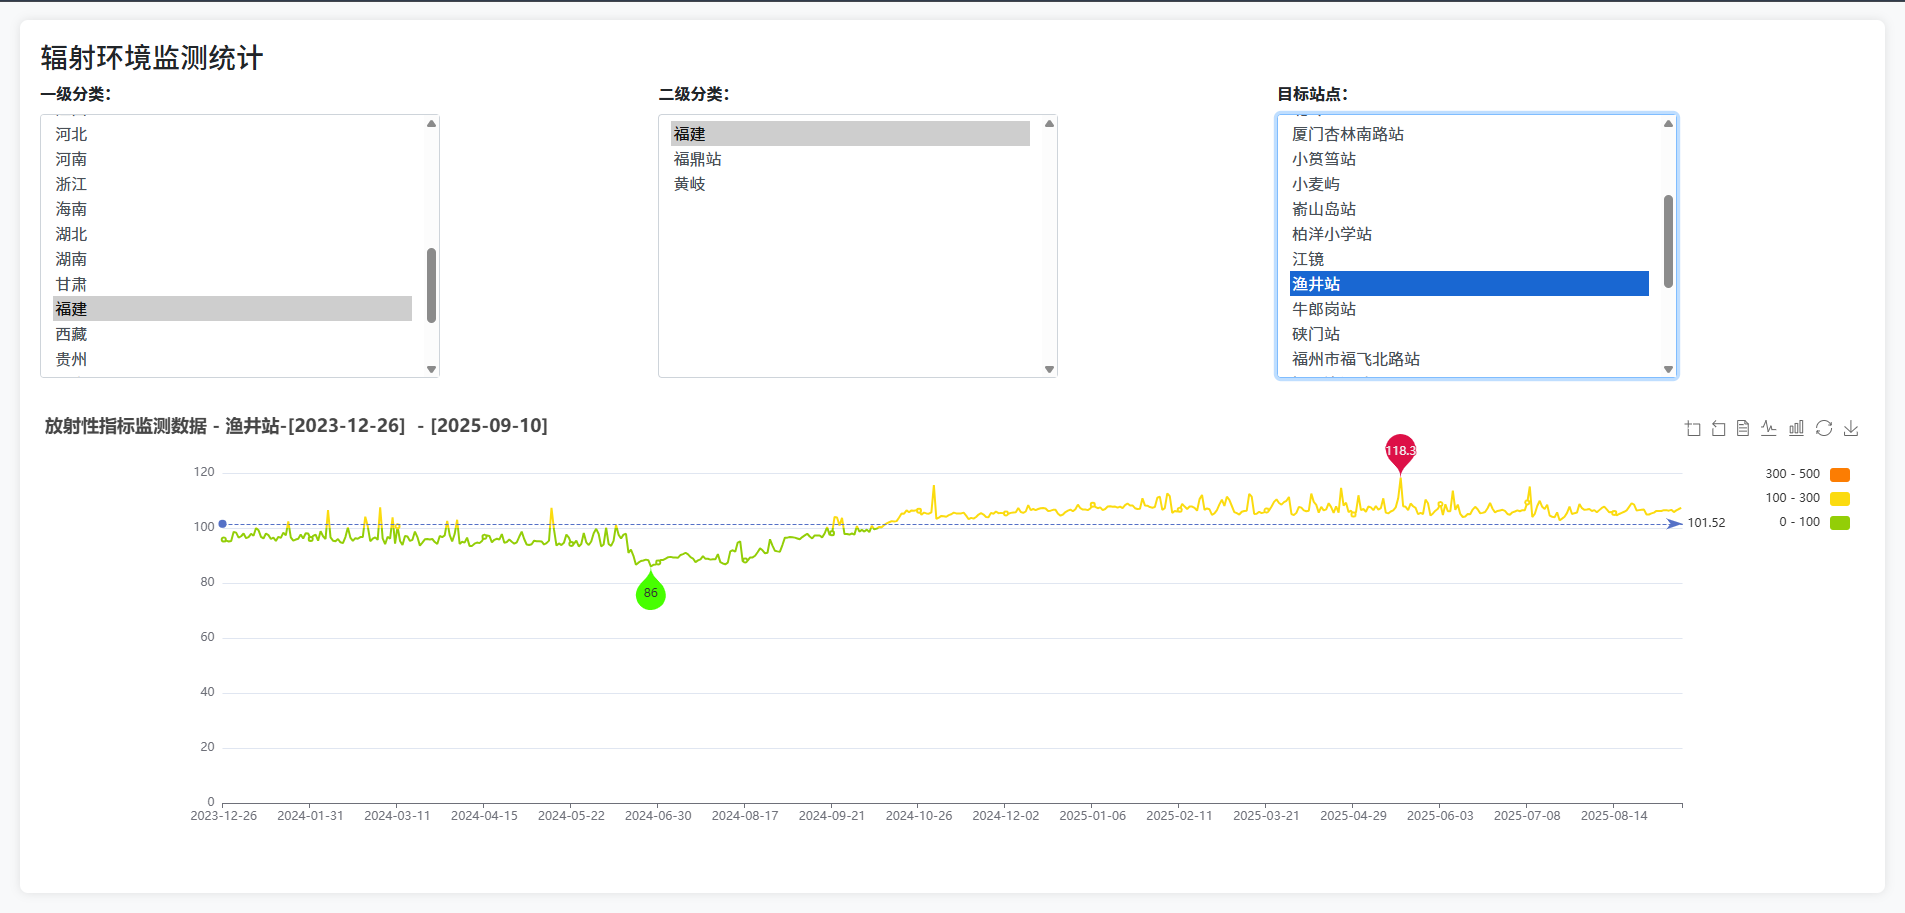Choose station 小麦屿
The image size is (1905, 913).
click(x=1469, y=184)
